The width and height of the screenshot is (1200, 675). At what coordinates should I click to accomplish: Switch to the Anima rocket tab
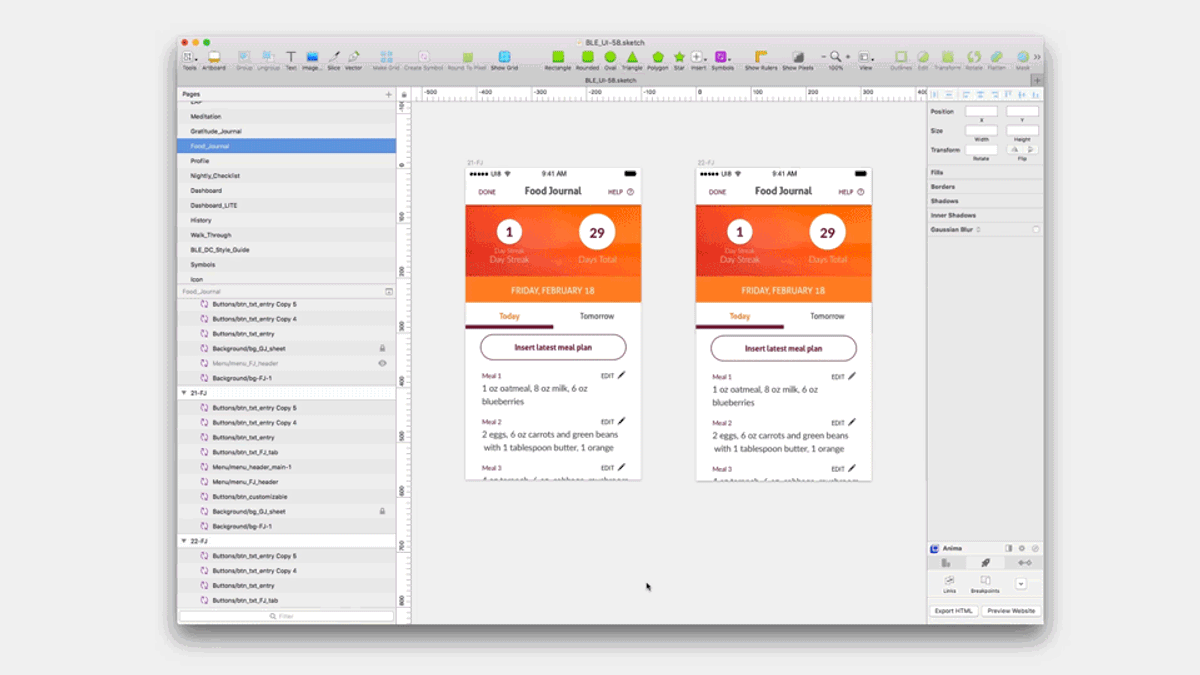[985, 563]
